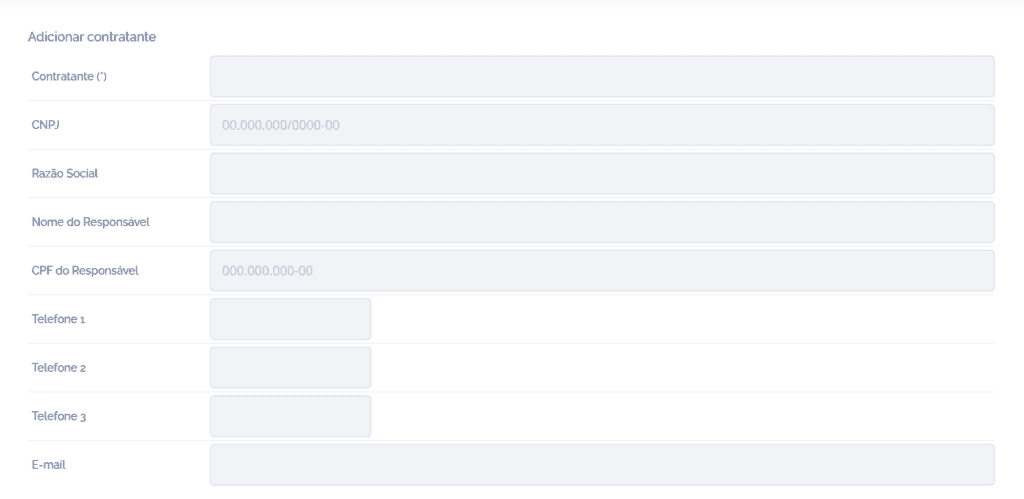Screen dimensions: 1024x499
Task: Focus the Telefone 3 input box
Action: 291,416
